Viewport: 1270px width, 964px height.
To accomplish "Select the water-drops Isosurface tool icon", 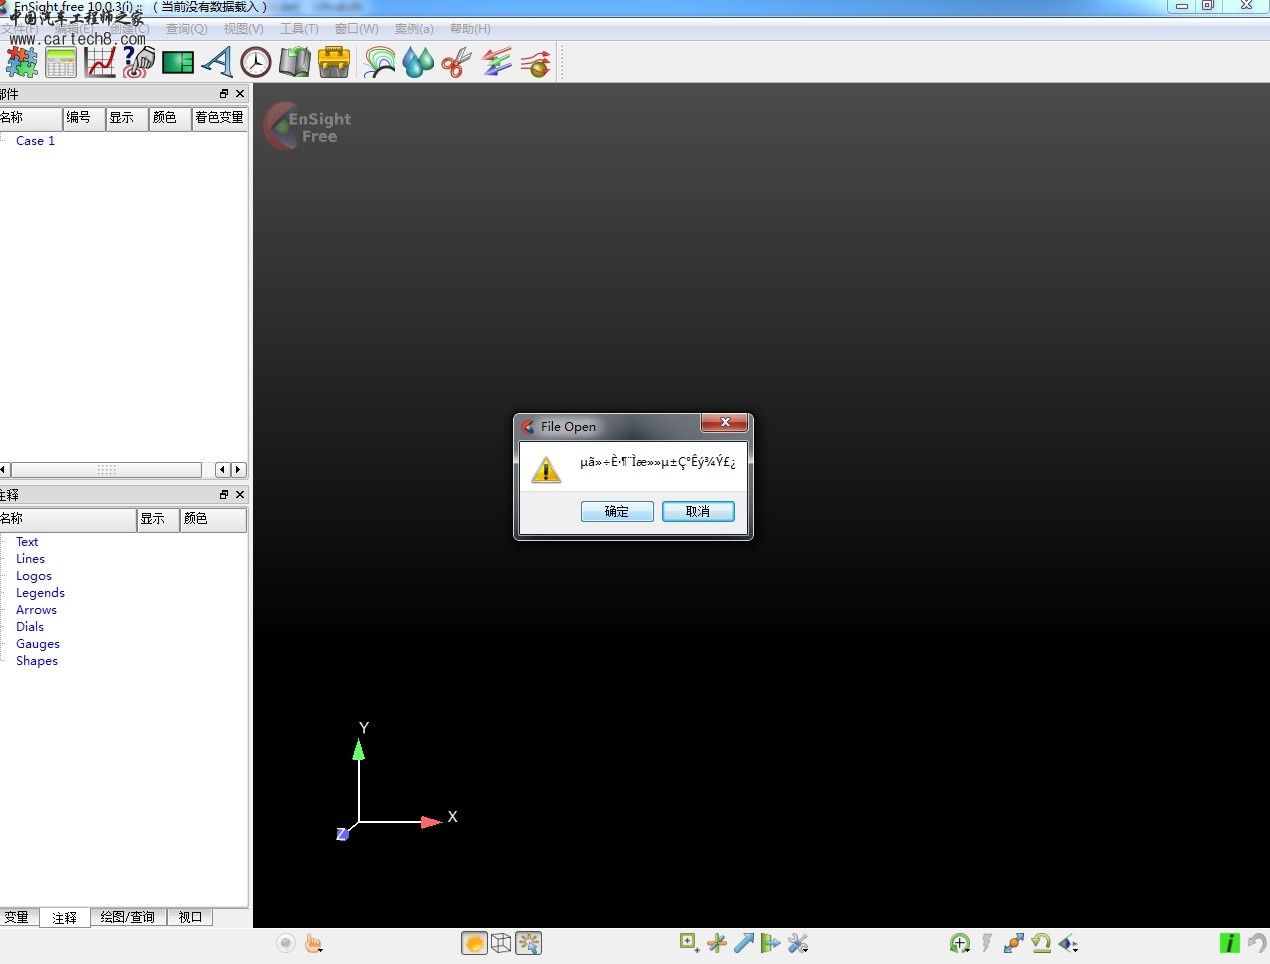I will coord(418,62).
